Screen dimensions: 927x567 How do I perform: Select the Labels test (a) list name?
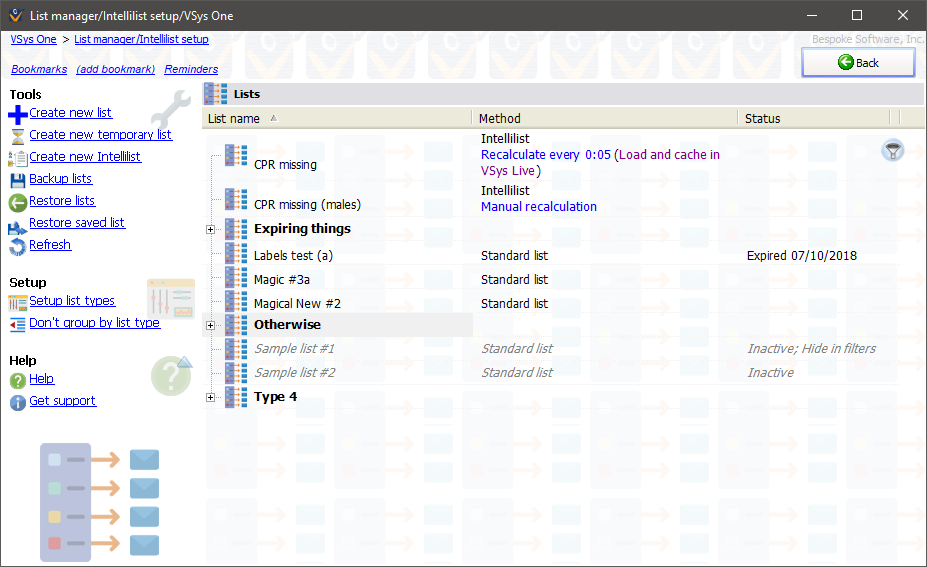click(293, 255)
